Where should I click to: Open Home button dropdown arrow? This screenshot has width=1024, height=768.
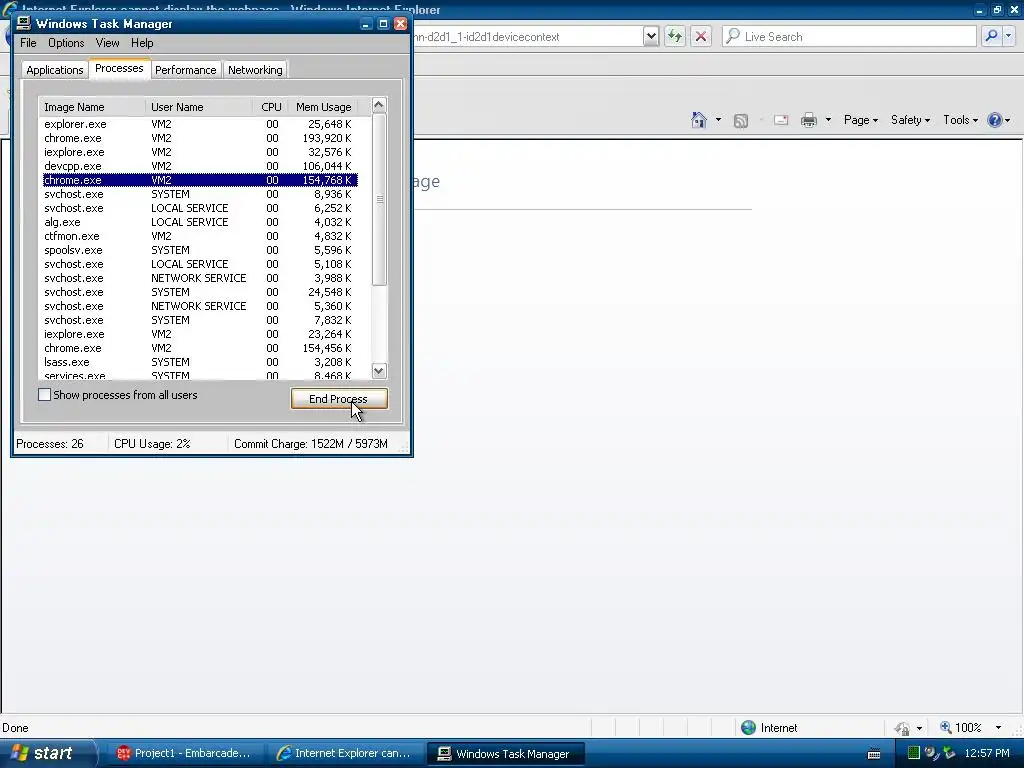(x=718, y=120)
